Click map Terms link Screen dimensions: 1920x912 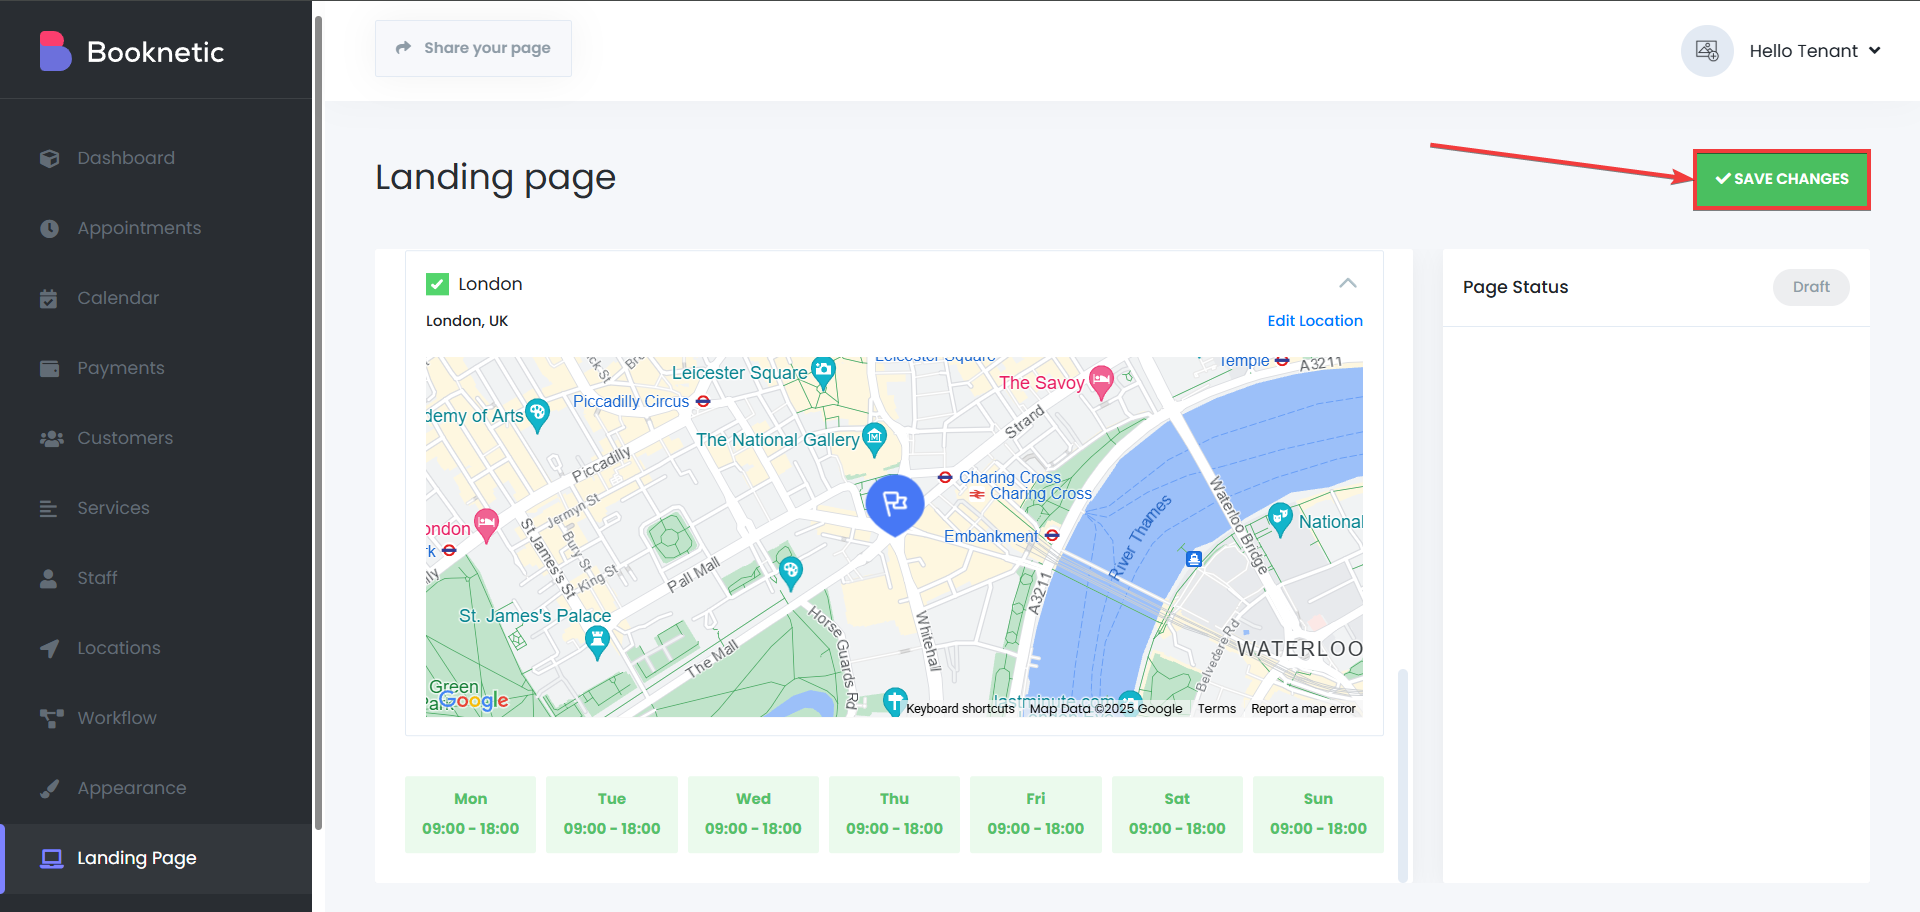click(1217, 709)
